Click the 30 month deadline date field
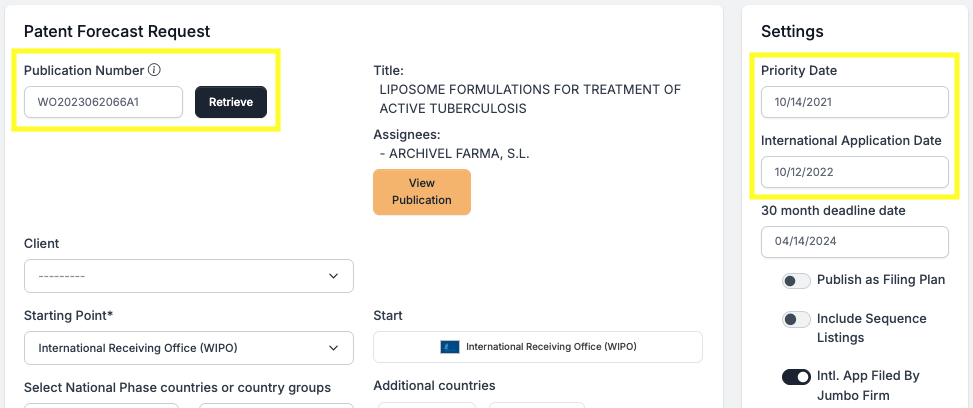 click(x=854, y=242)
